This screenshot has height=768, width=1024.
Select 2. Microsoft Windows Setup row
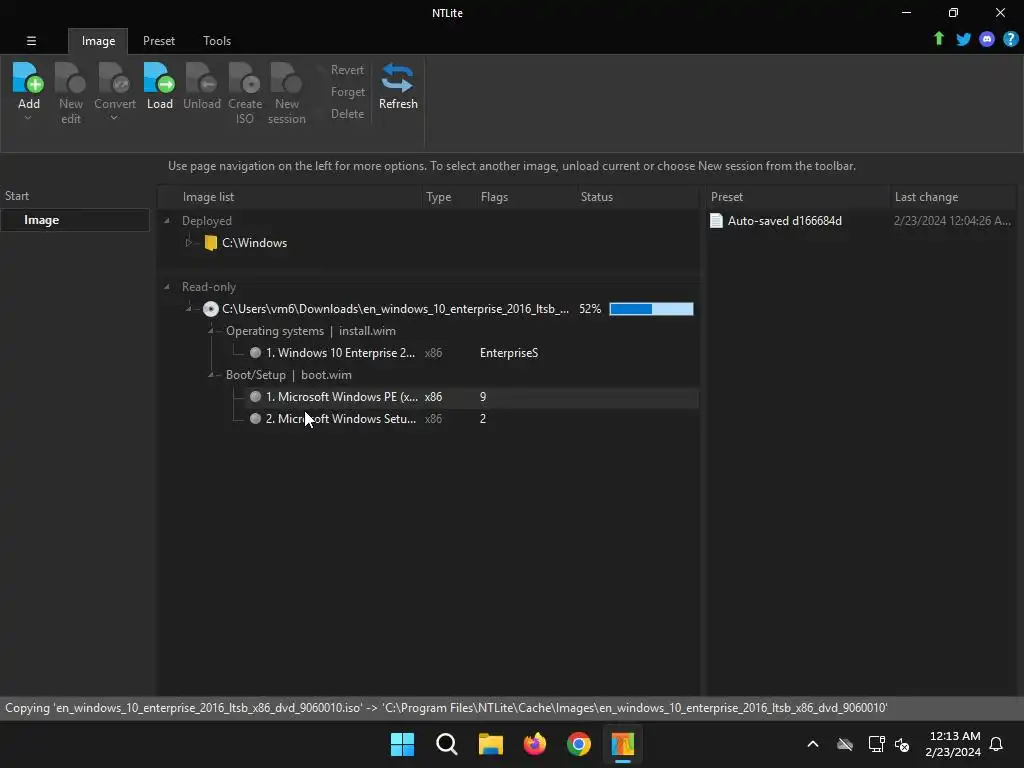click(472, 419)
